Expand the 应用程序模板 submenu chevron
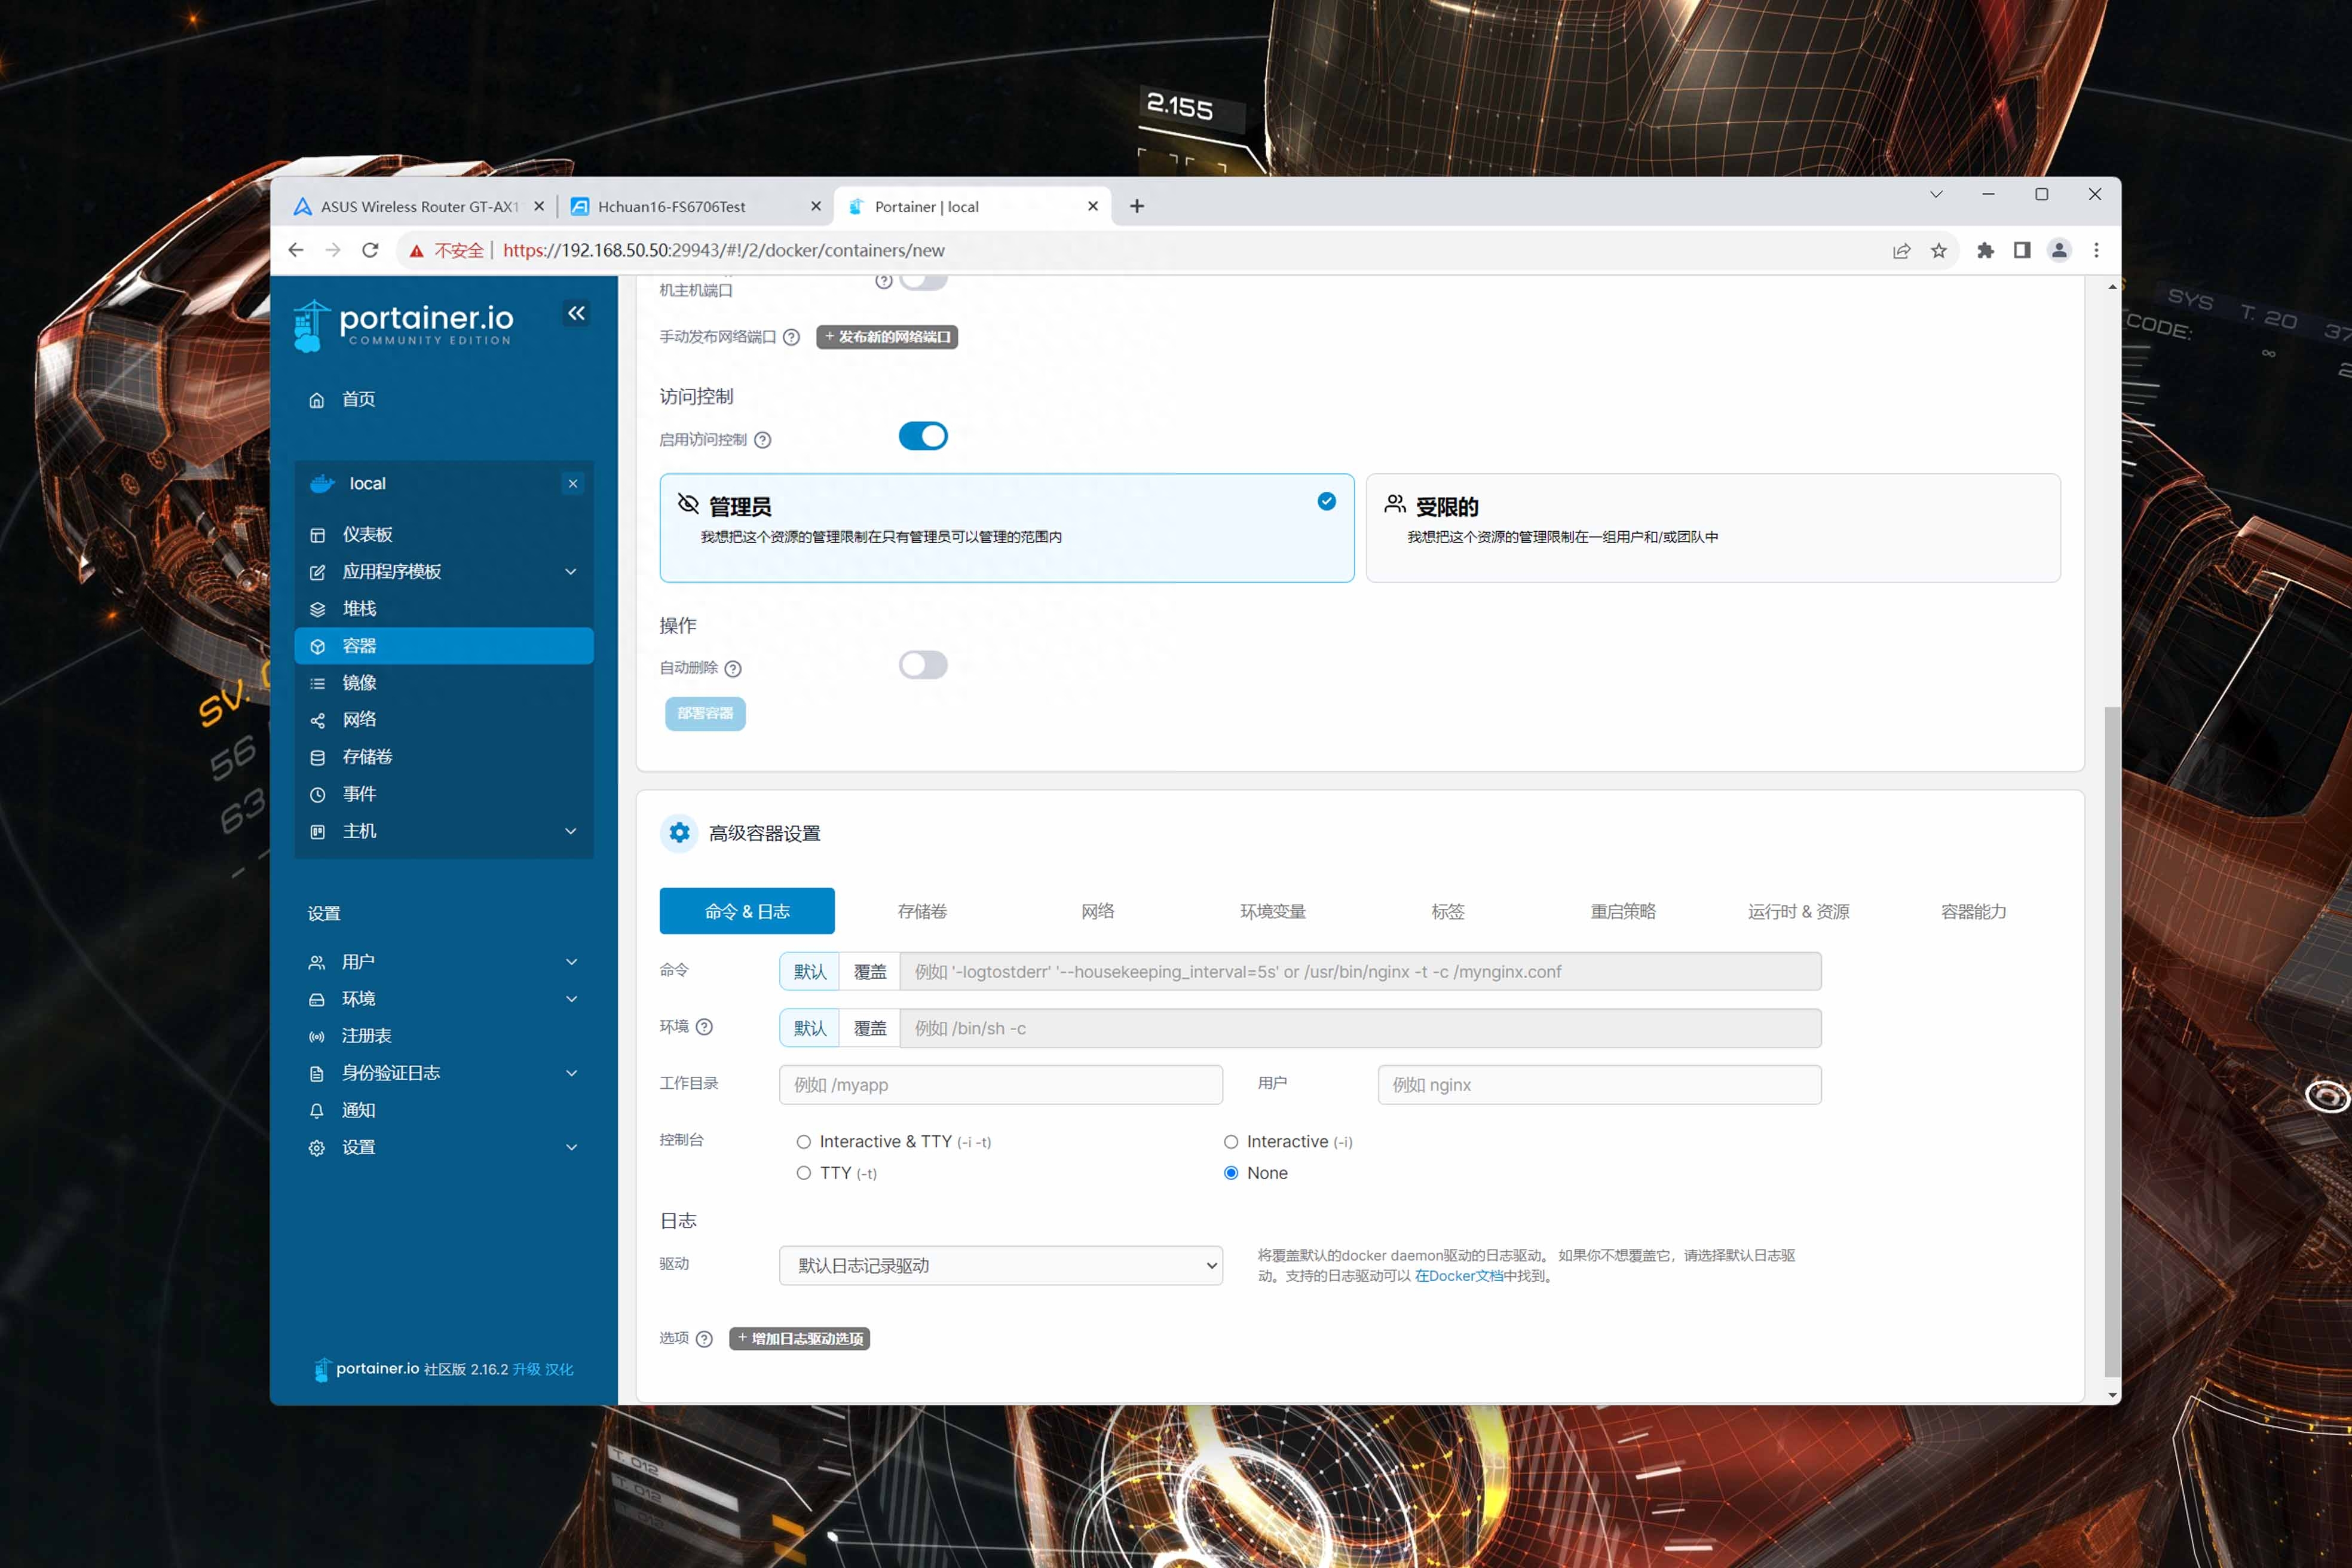Image resolution: width=2352 pixels, height=1568 pixels. 571,571
